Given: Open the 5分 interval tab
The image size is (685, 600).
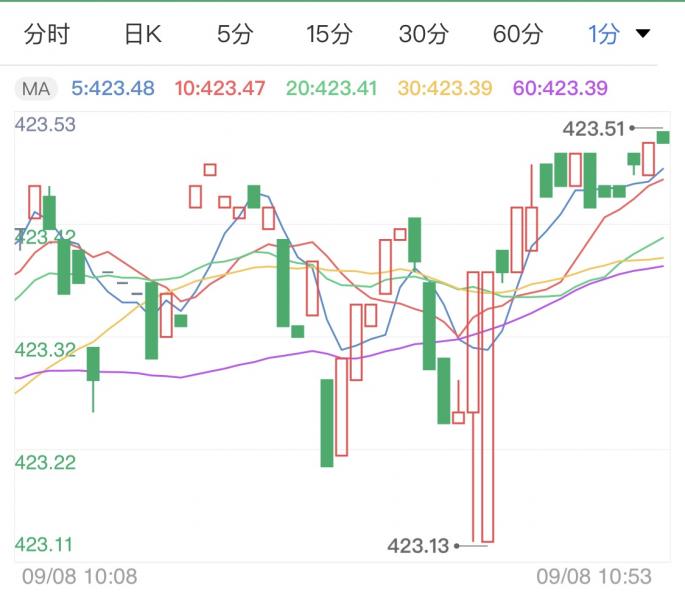Looking at the screenshot, I should click(x=235, y=35).
